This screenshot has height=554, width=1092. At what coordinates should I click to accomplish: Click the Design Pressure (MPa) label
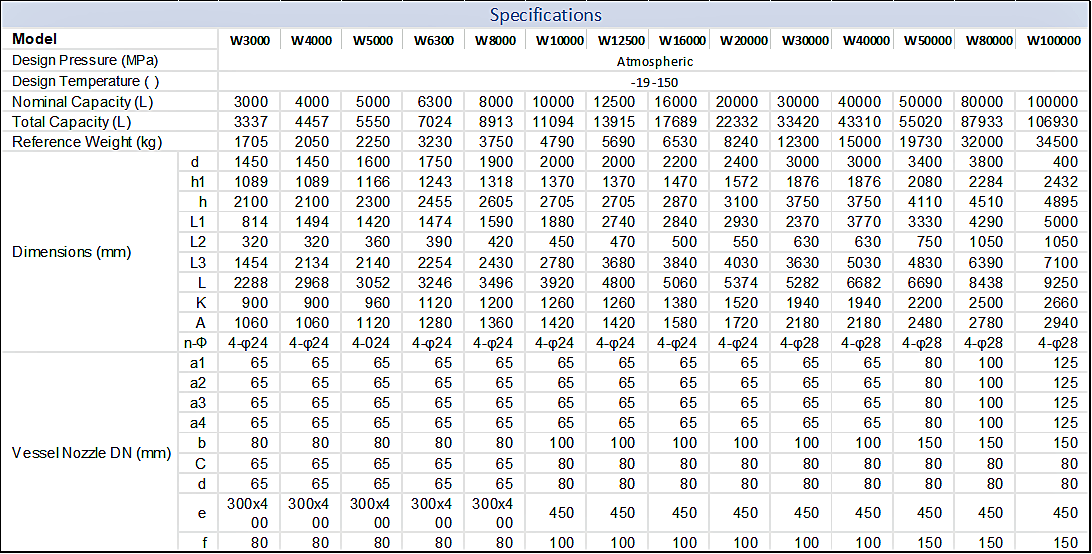click(85, 60)
